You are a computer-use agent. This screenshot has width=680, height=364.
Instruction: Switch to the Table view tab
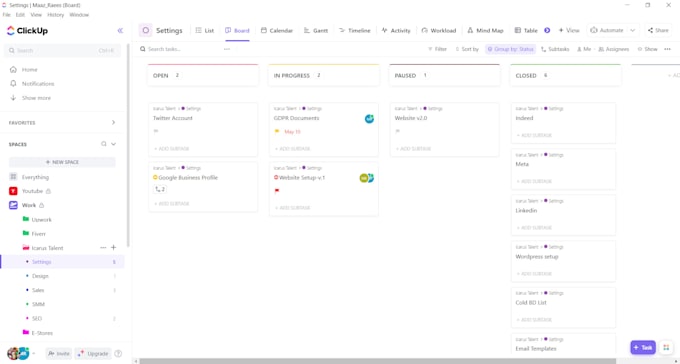(526, 31)
